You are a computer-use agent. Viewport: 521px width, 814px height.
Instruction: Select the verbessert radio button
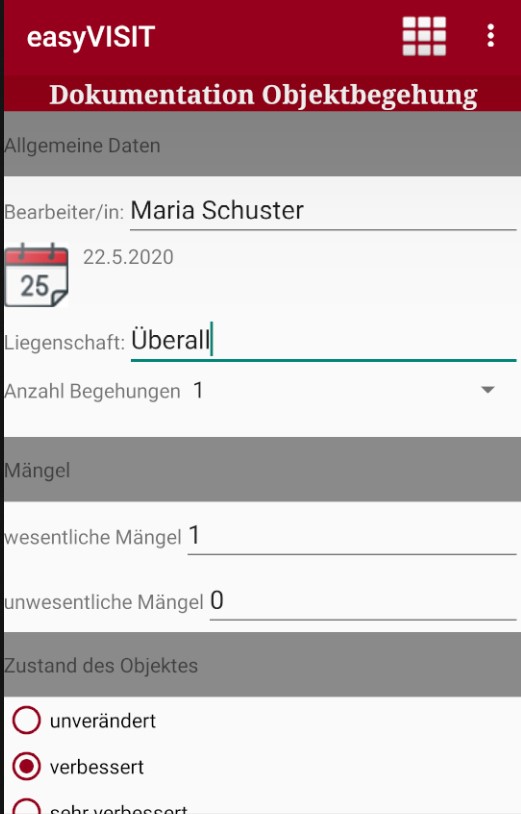click(x=26, y=767)
